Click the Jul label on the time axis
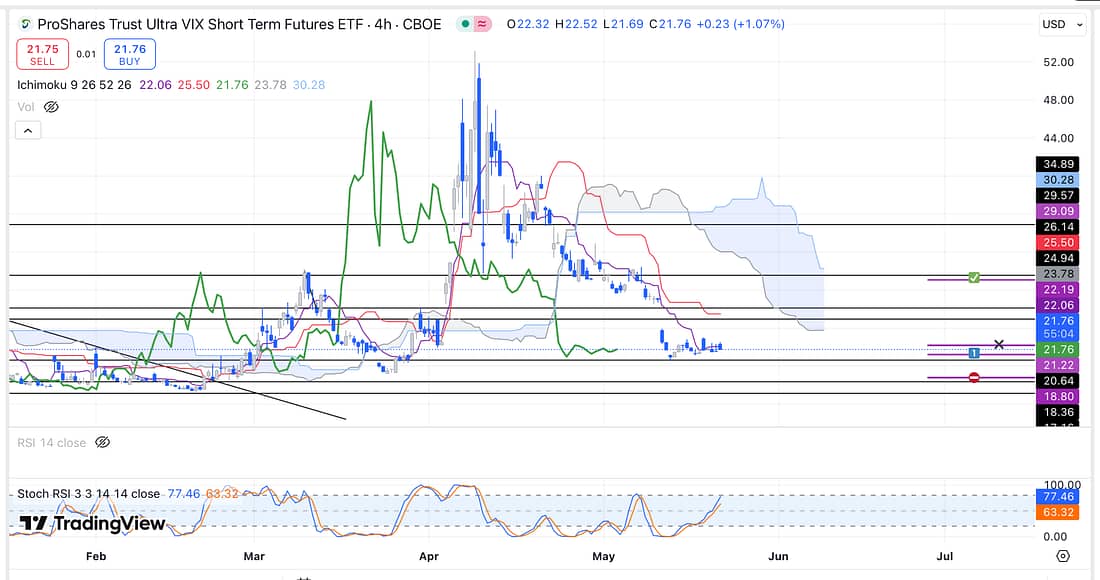 pos(945,556)
